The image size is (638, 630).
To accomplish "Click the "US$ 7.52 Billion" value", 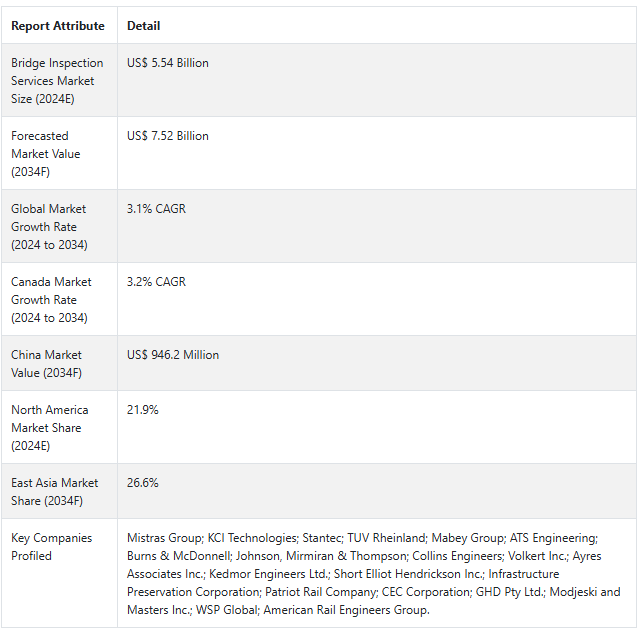I will (x=168, y=136).
